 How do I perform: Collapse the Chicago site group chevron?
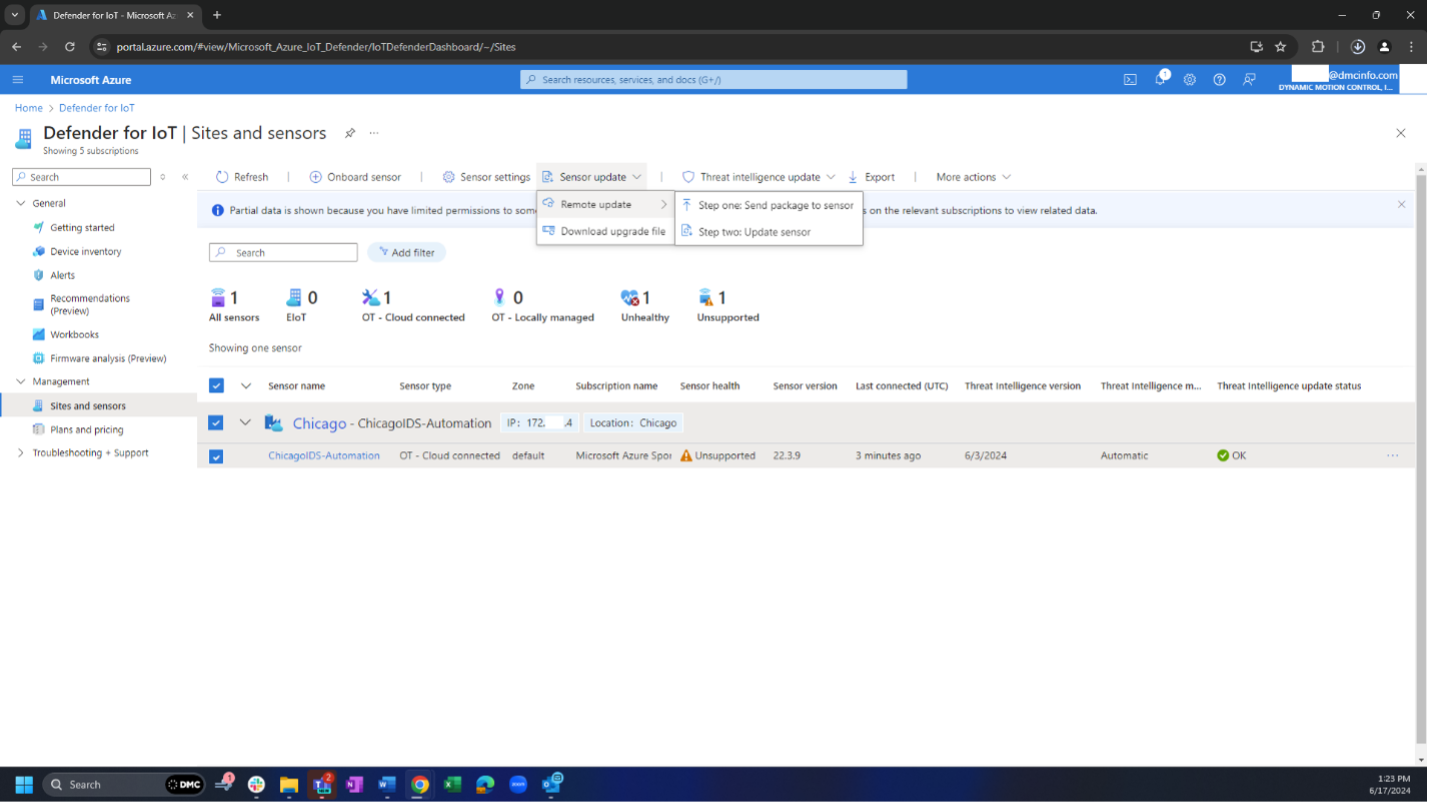pyautogui.click(x=245, y=423)
